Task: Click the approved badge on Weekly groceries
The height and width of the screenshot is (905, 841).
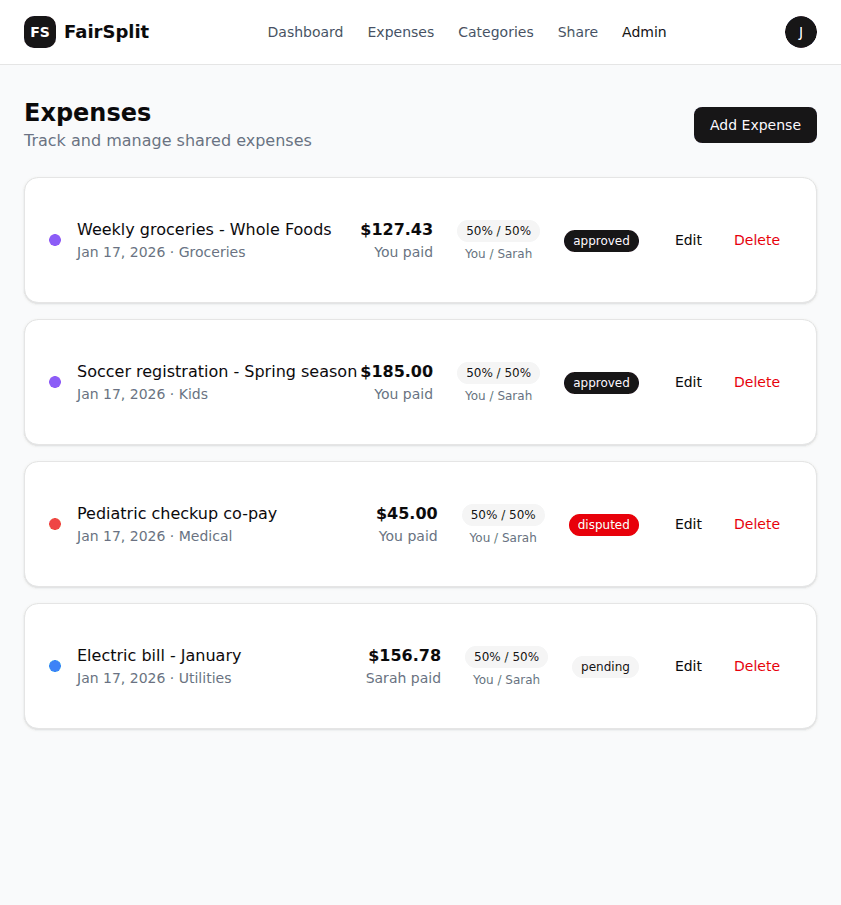Action: pyautogui.click(x=601, y=240)
